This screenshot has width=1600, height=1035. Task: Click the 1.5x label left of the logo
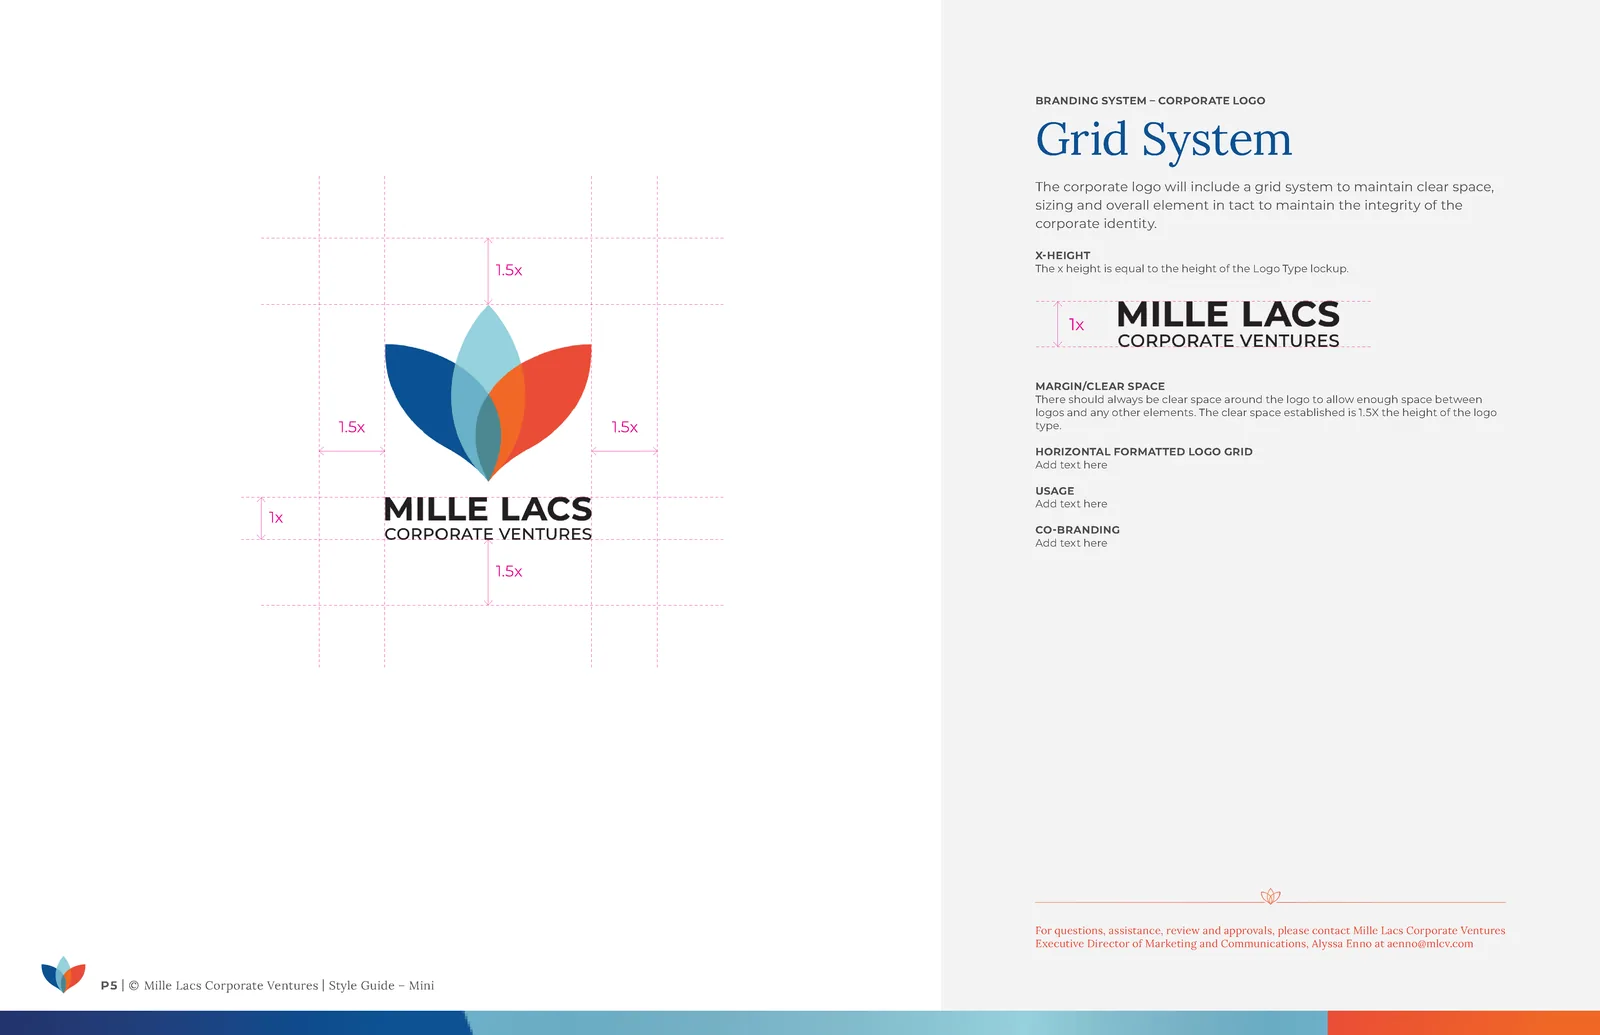(351, 427)
